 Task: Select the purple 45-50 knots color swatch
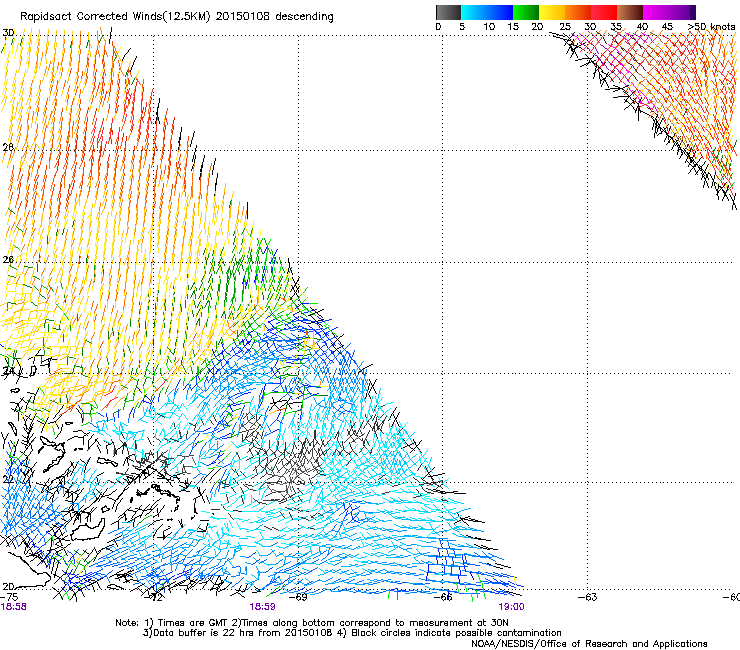click(682, 12)
